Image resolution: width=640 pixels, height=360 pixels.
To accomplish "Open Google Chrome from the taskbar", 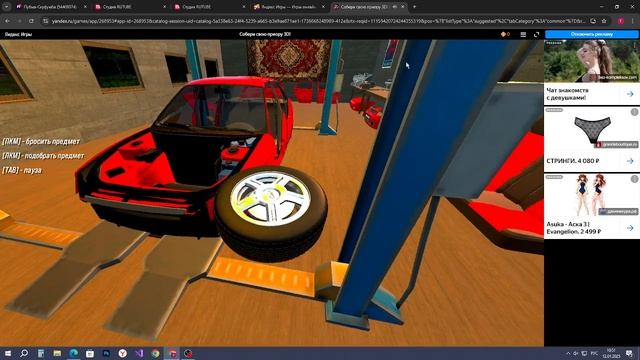I will coord(156,353).
